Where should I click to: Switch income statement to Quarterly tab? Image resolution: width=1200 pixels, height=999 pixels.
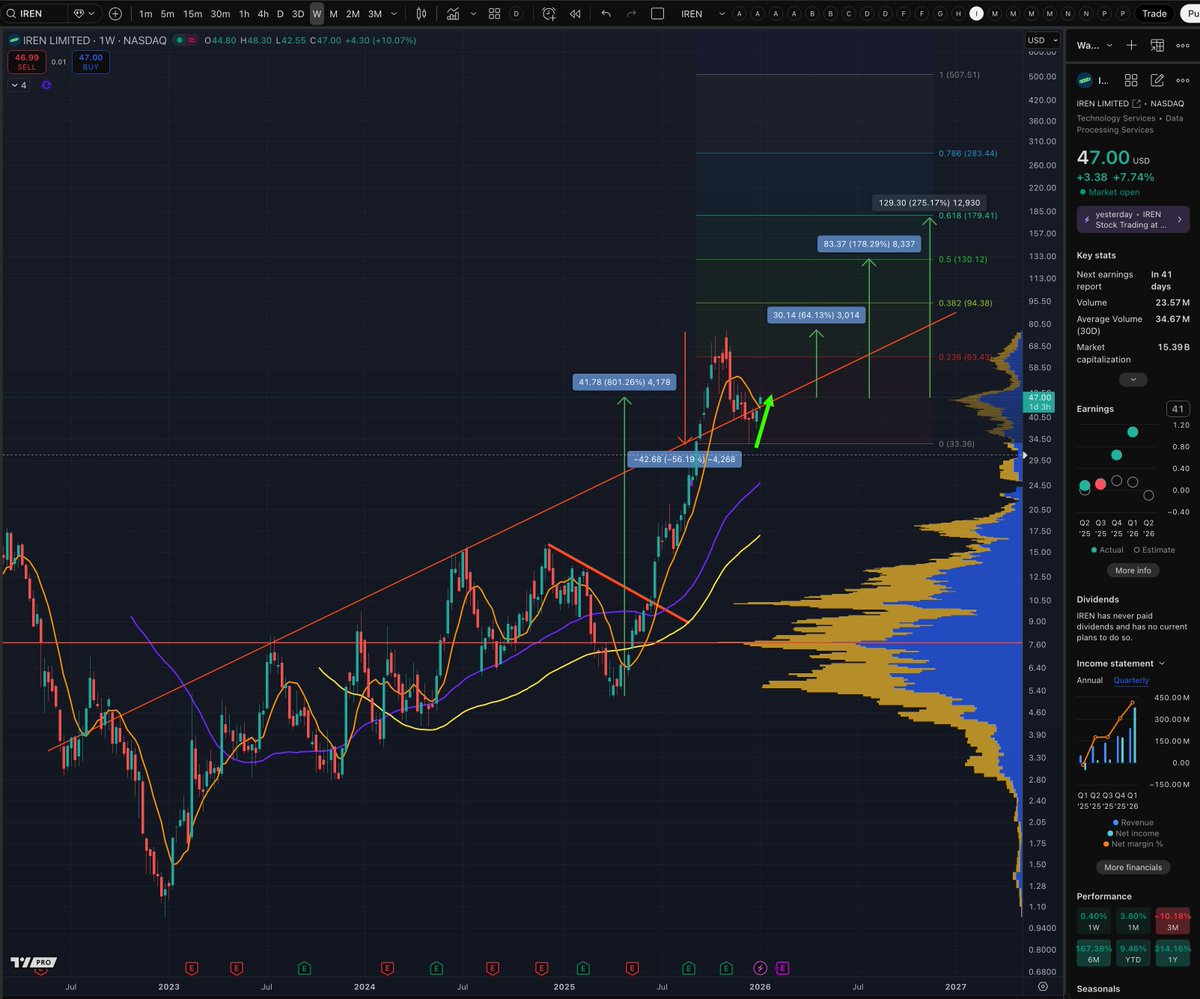(1131, 680)
